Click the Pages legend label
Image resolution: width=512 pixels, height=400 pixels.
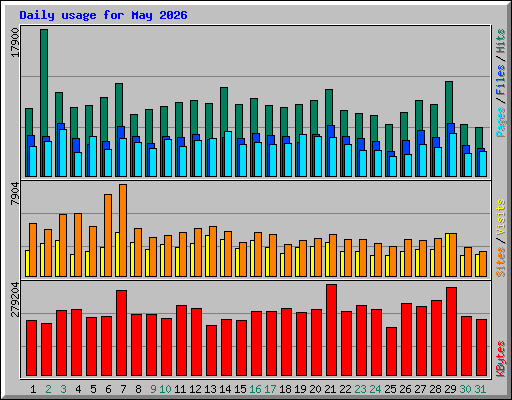coord(501,122)
